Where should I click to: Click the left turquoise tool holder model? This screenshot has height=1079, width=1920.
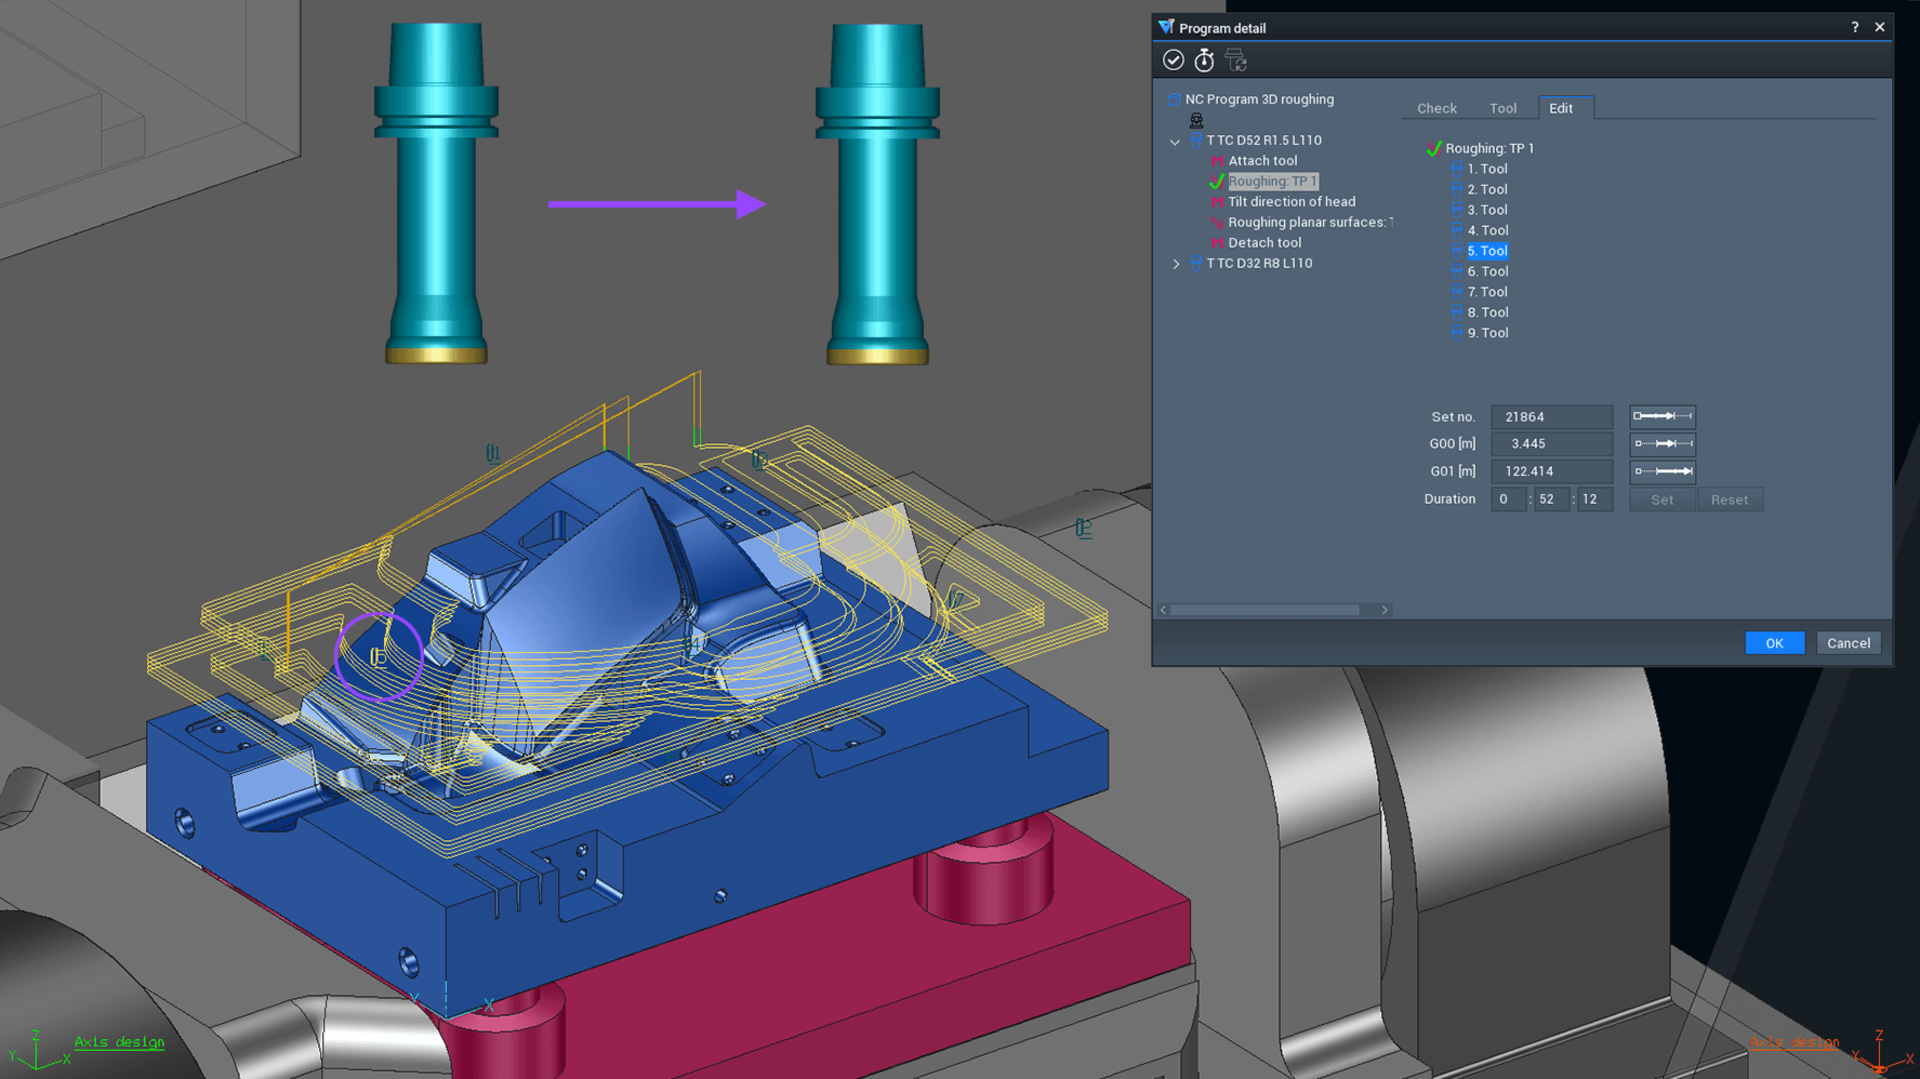436,192
